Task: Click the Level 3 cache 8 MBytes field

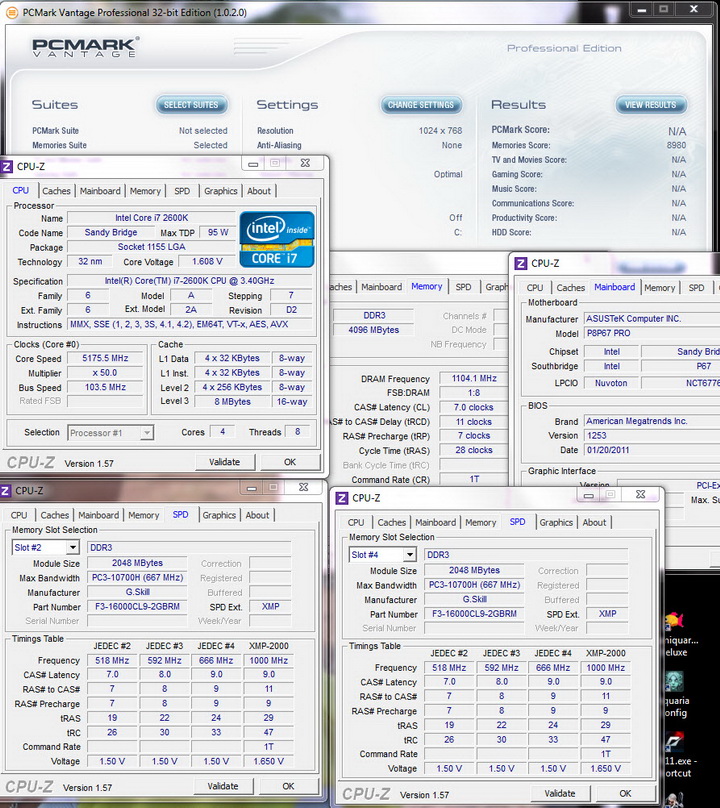Action: pos(232,401)
